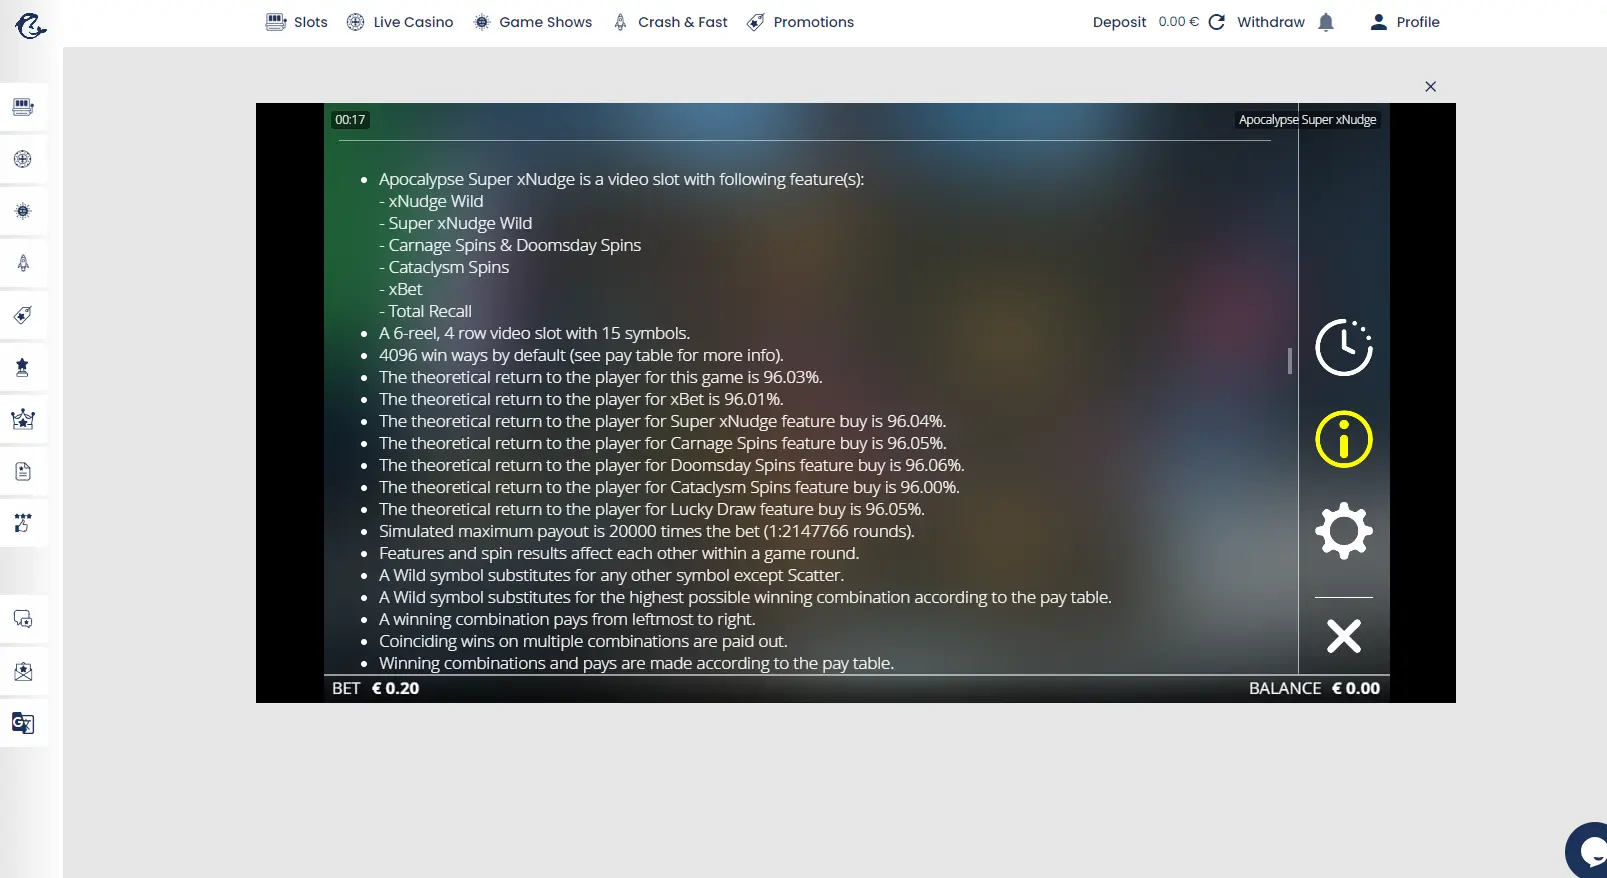The width and height of the screenshot is (1607, 878).
Task: Click the star trophy icon in the sidebar
Action: click(x=23, y=367)
